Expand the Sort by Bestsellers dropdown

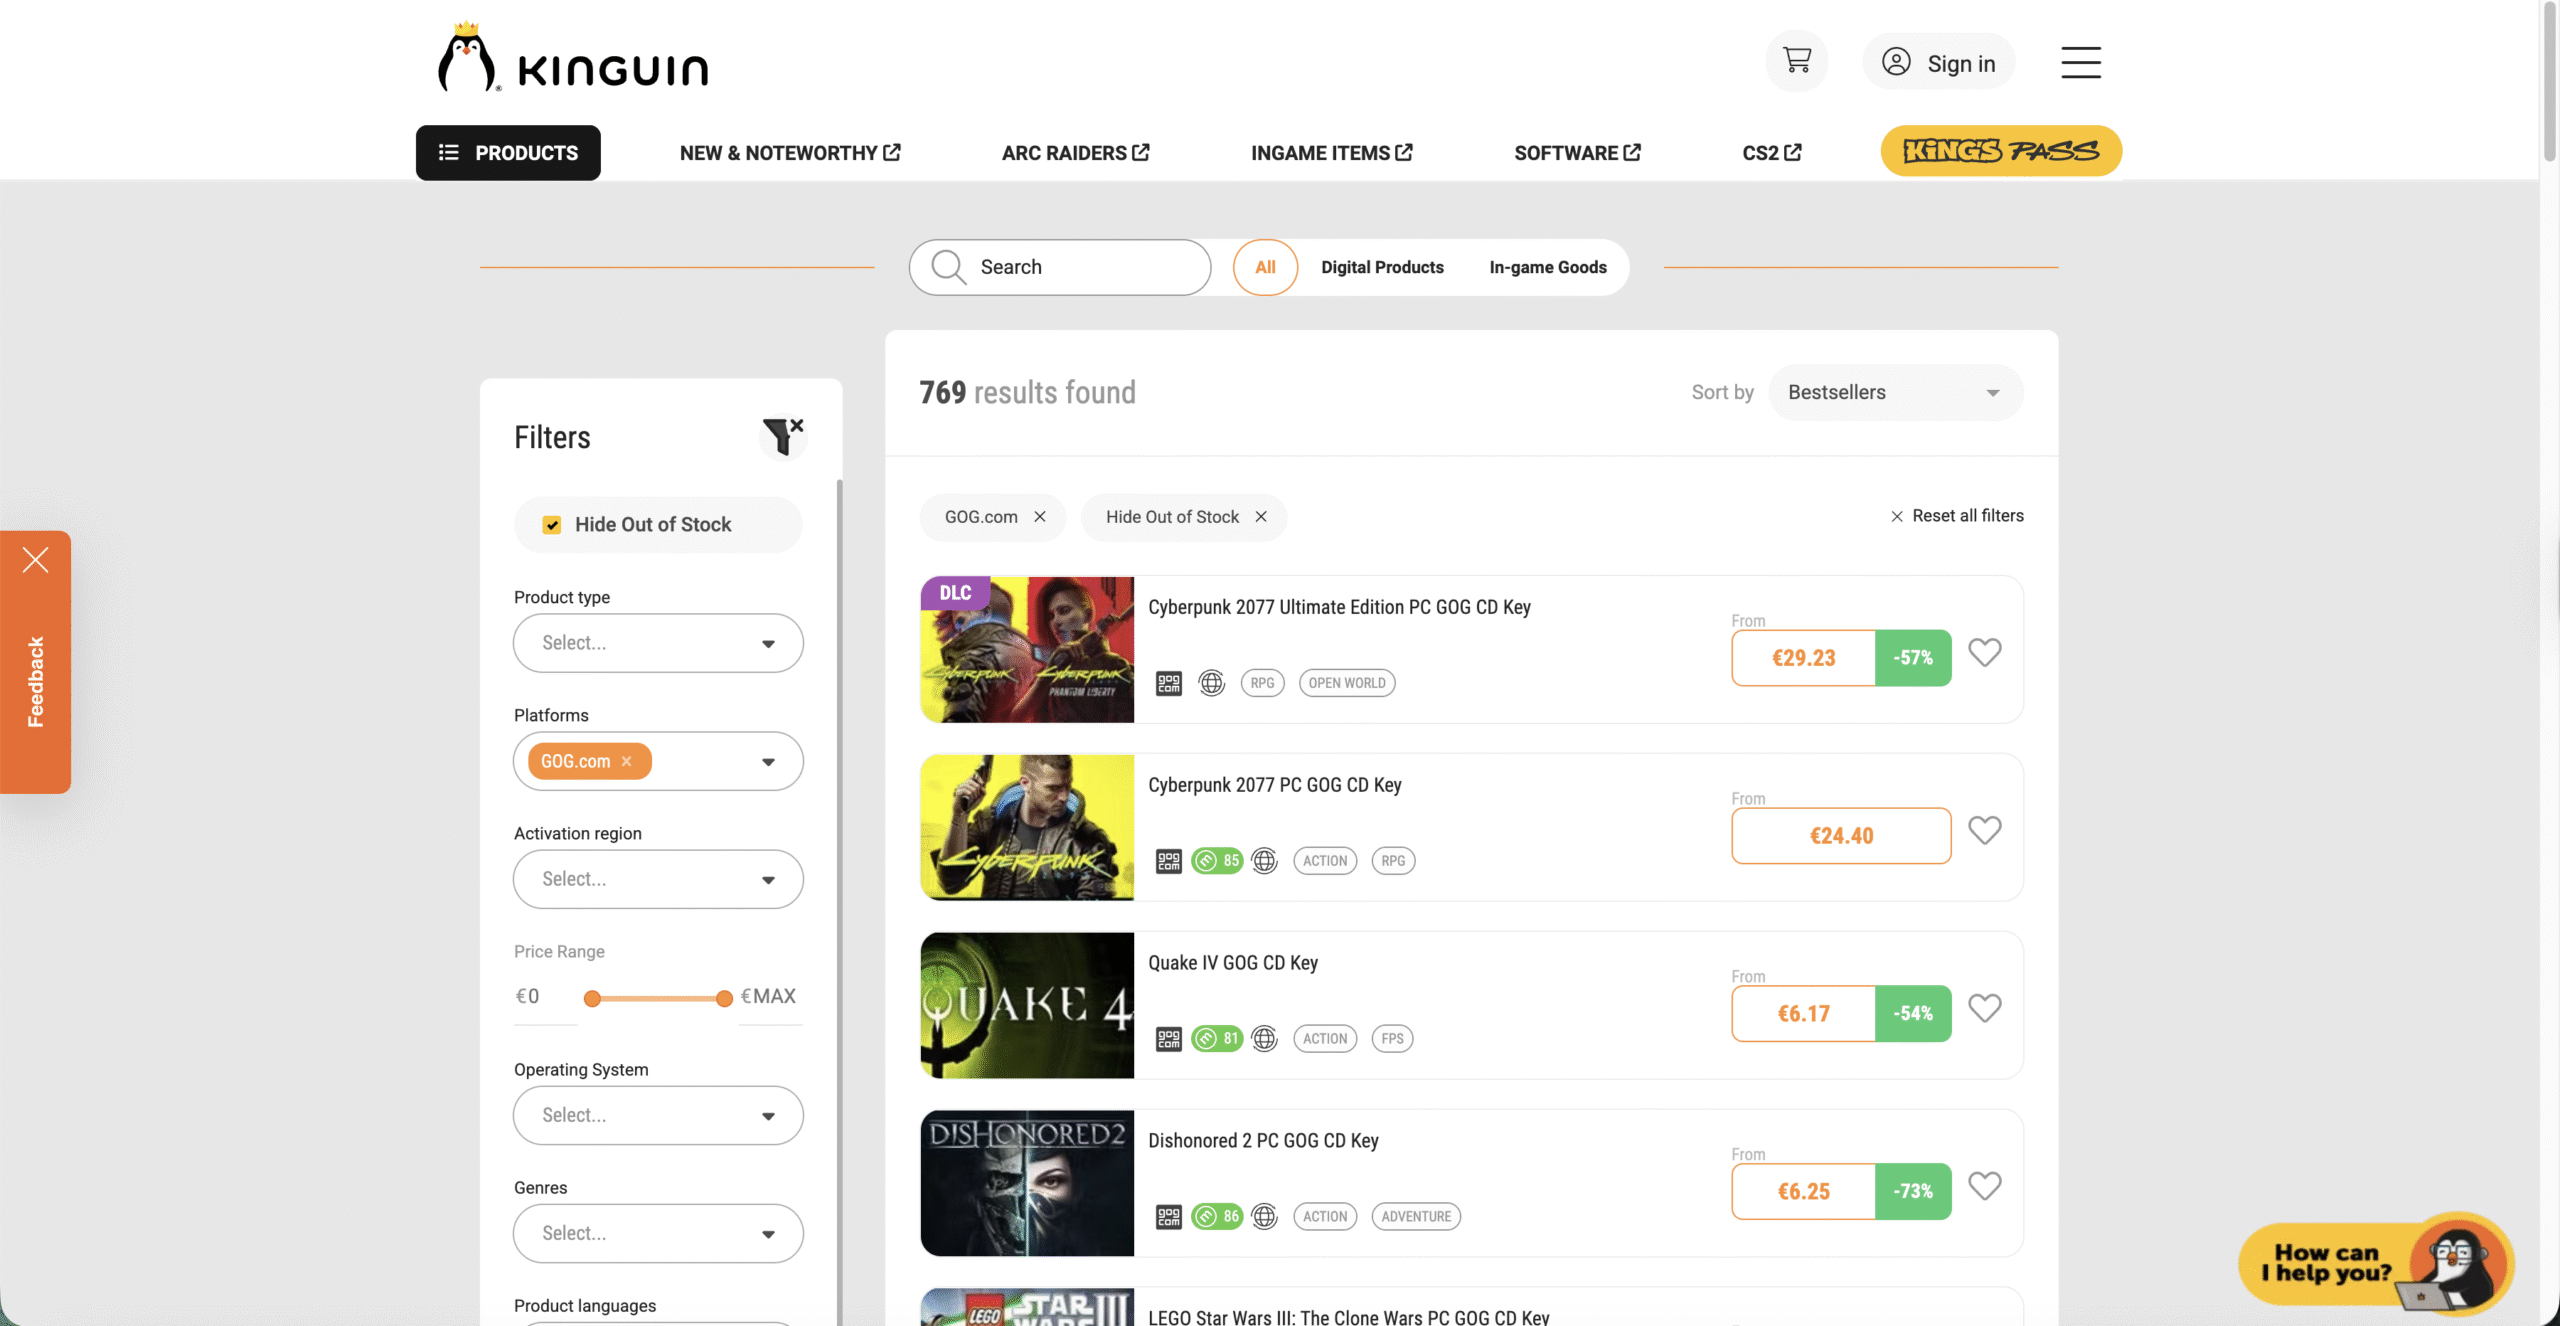point(1895,393)
